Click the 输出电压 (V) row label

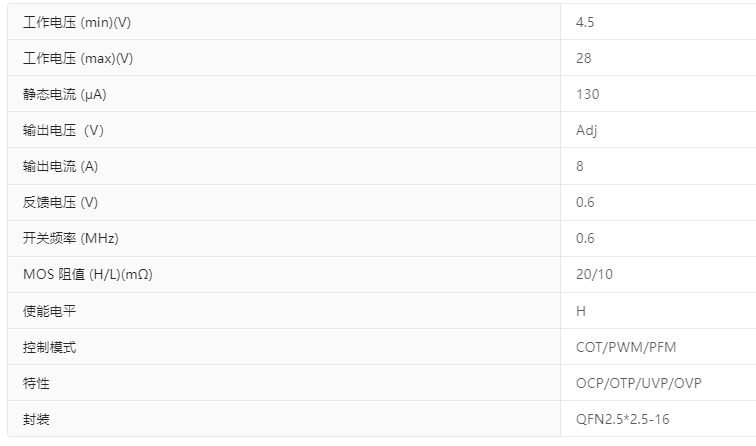[63, 130]
